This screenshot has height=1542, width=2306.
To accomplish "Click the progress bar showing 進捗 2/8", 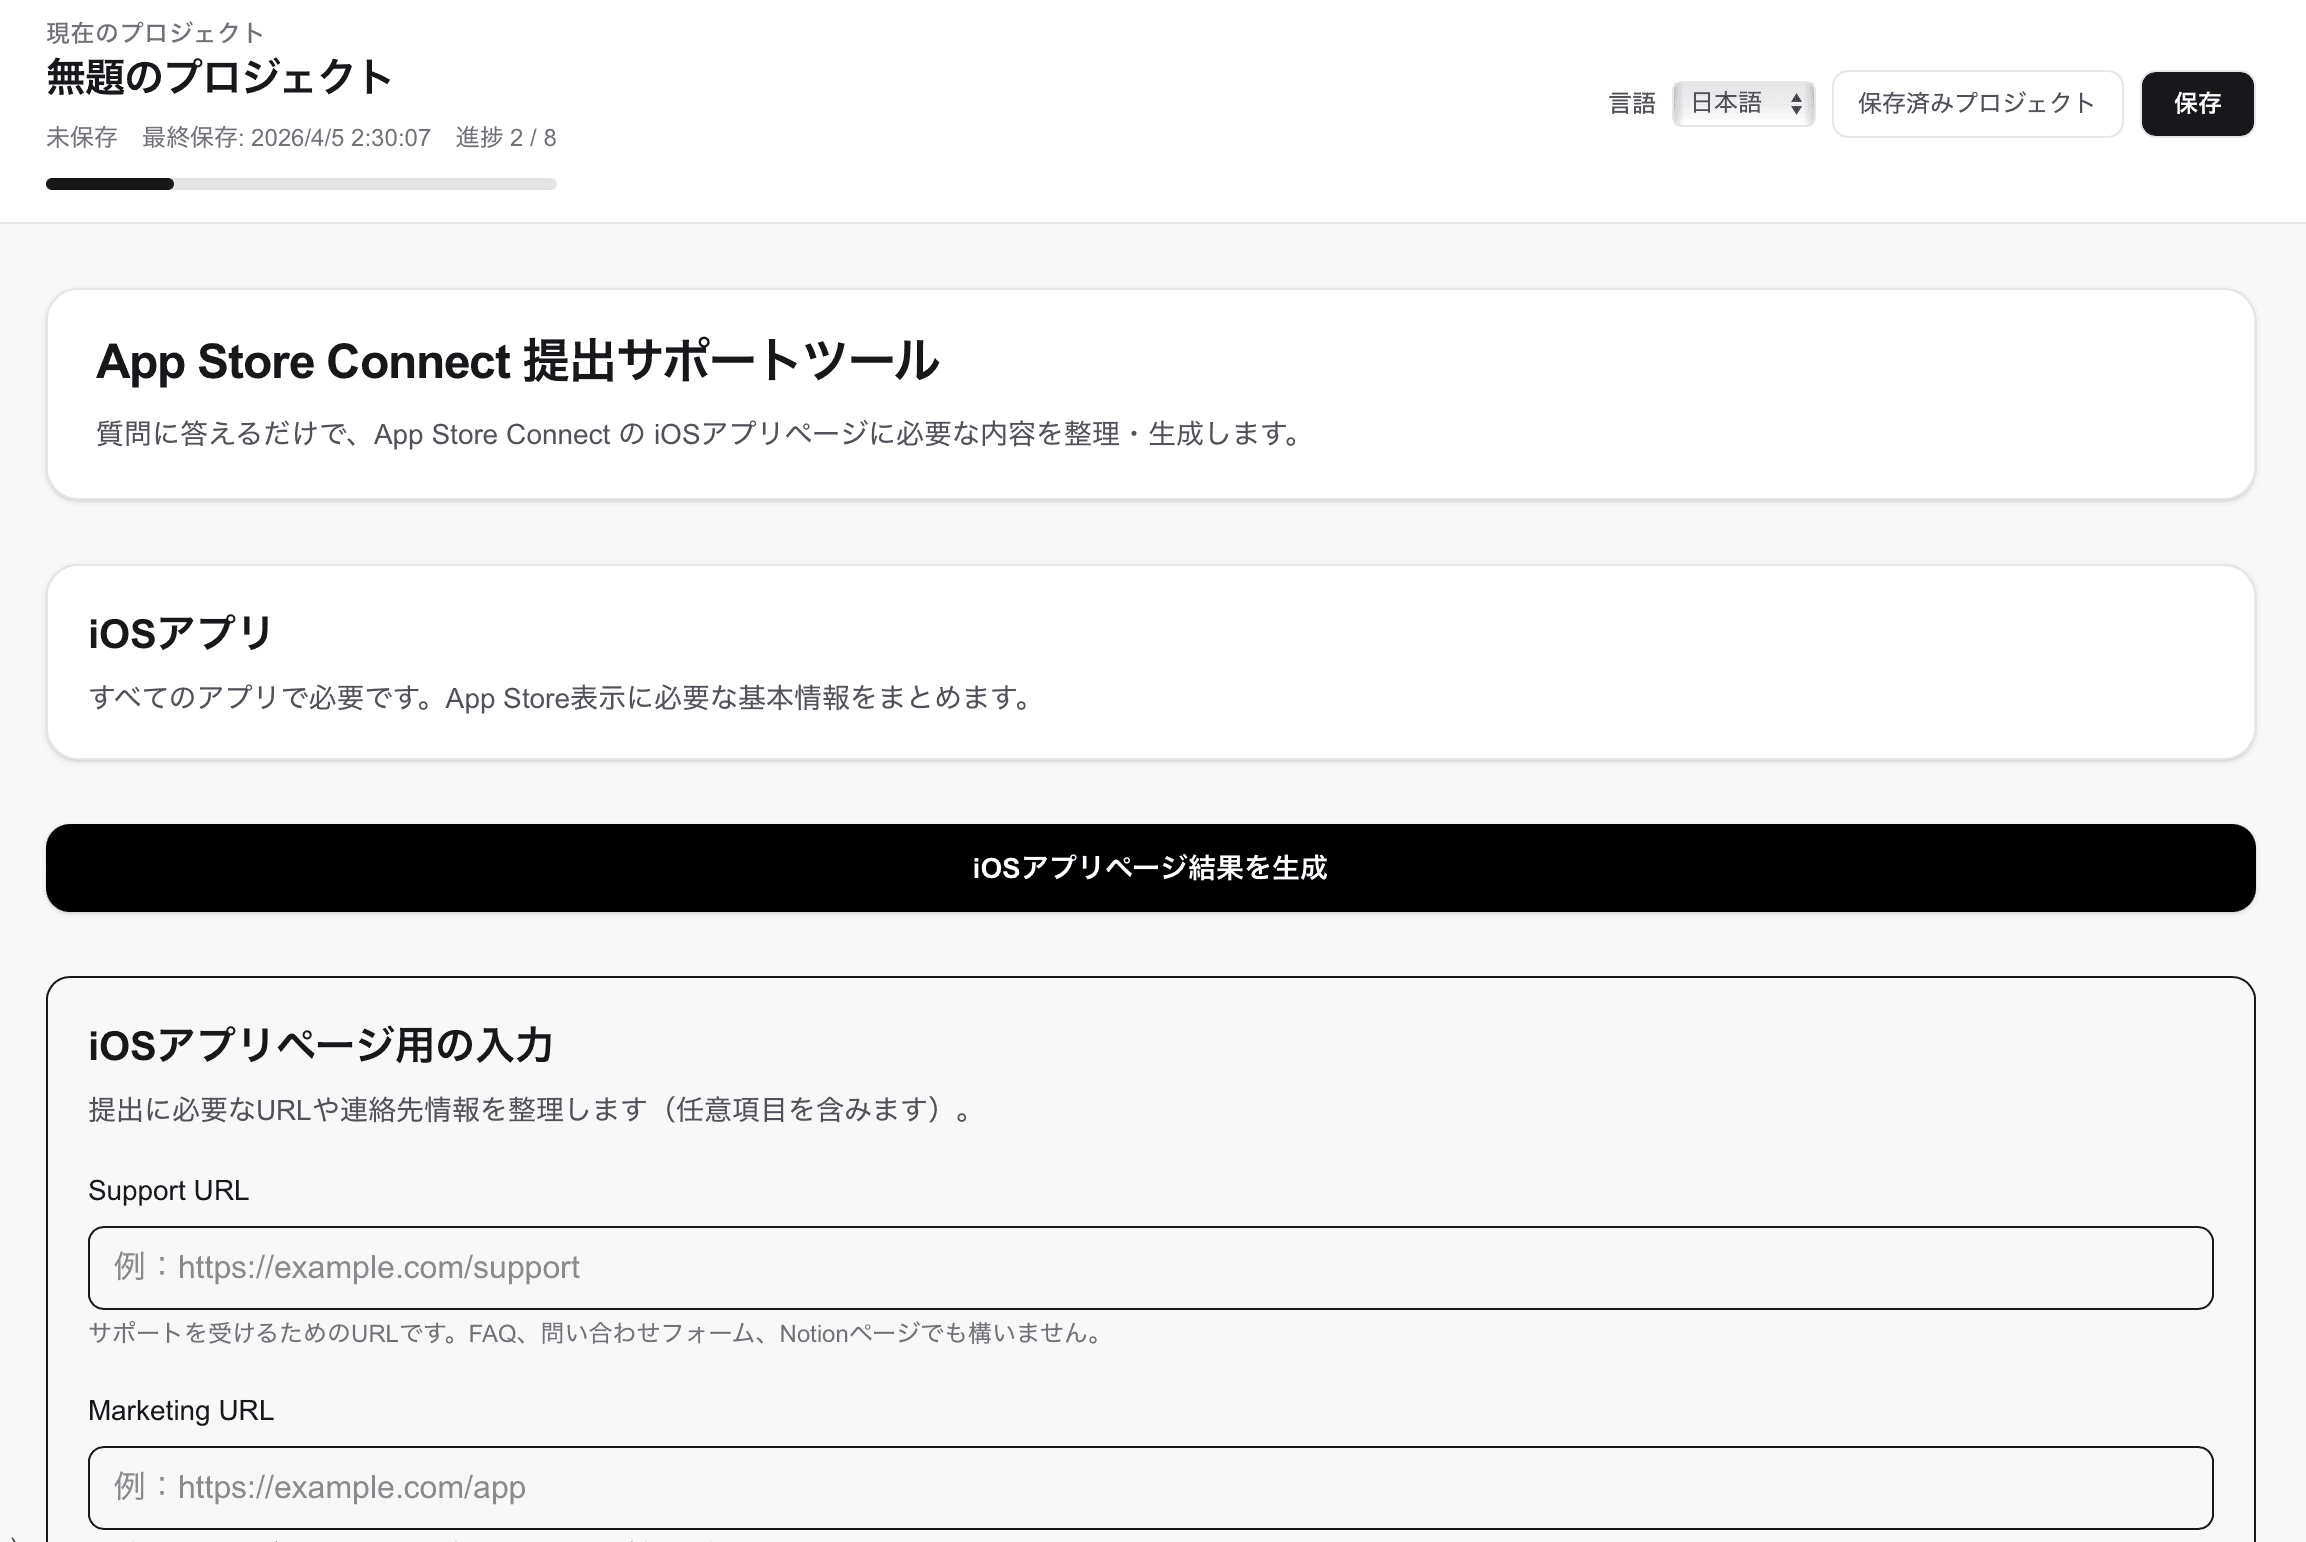I will (x=300, y=184).
